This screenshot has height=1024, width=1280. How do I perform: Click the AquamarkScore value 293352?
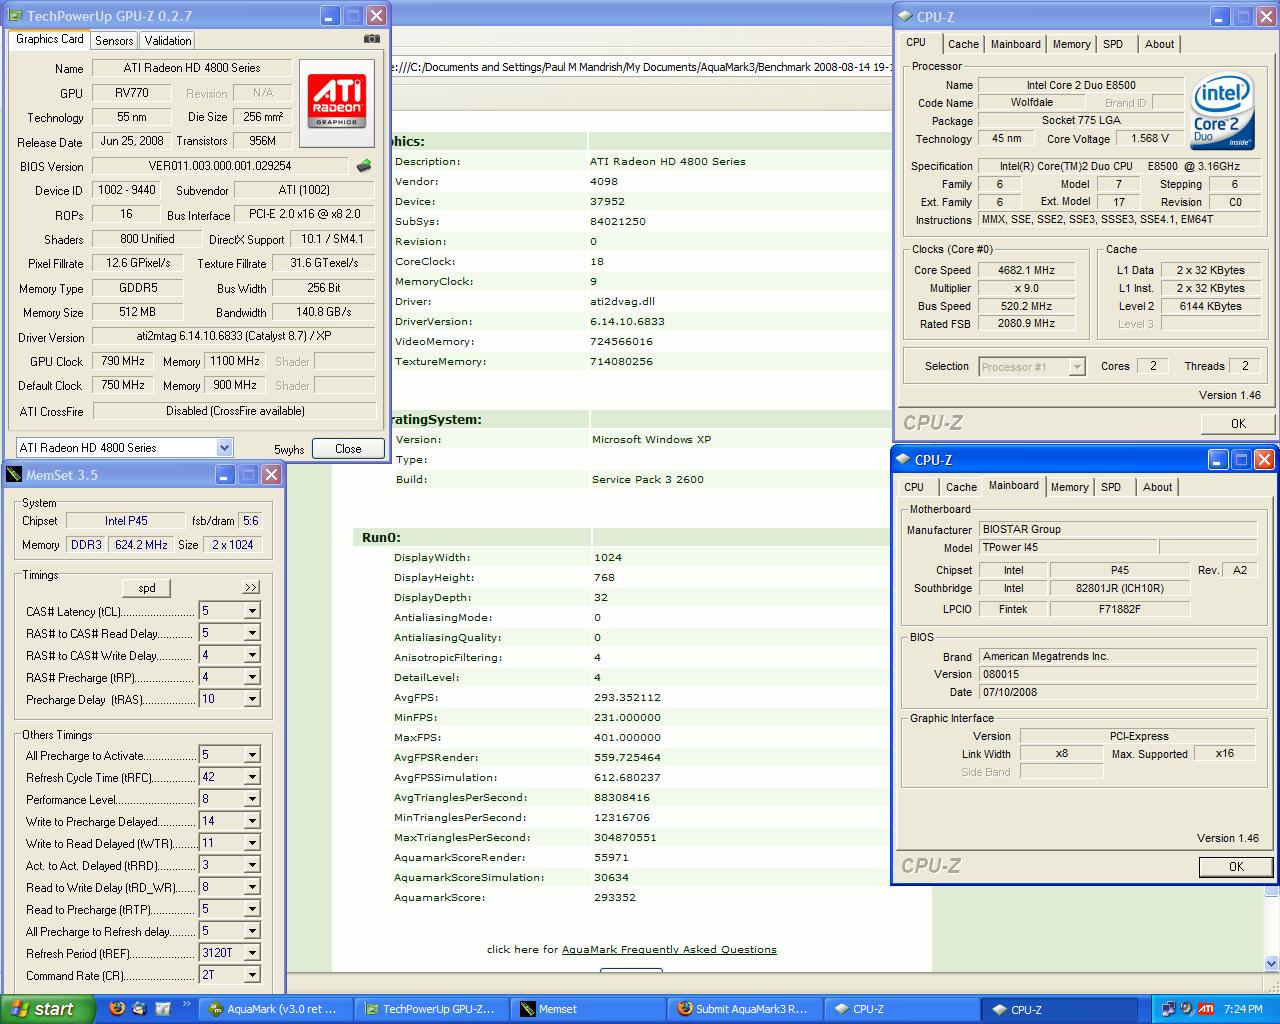point(614,897)
